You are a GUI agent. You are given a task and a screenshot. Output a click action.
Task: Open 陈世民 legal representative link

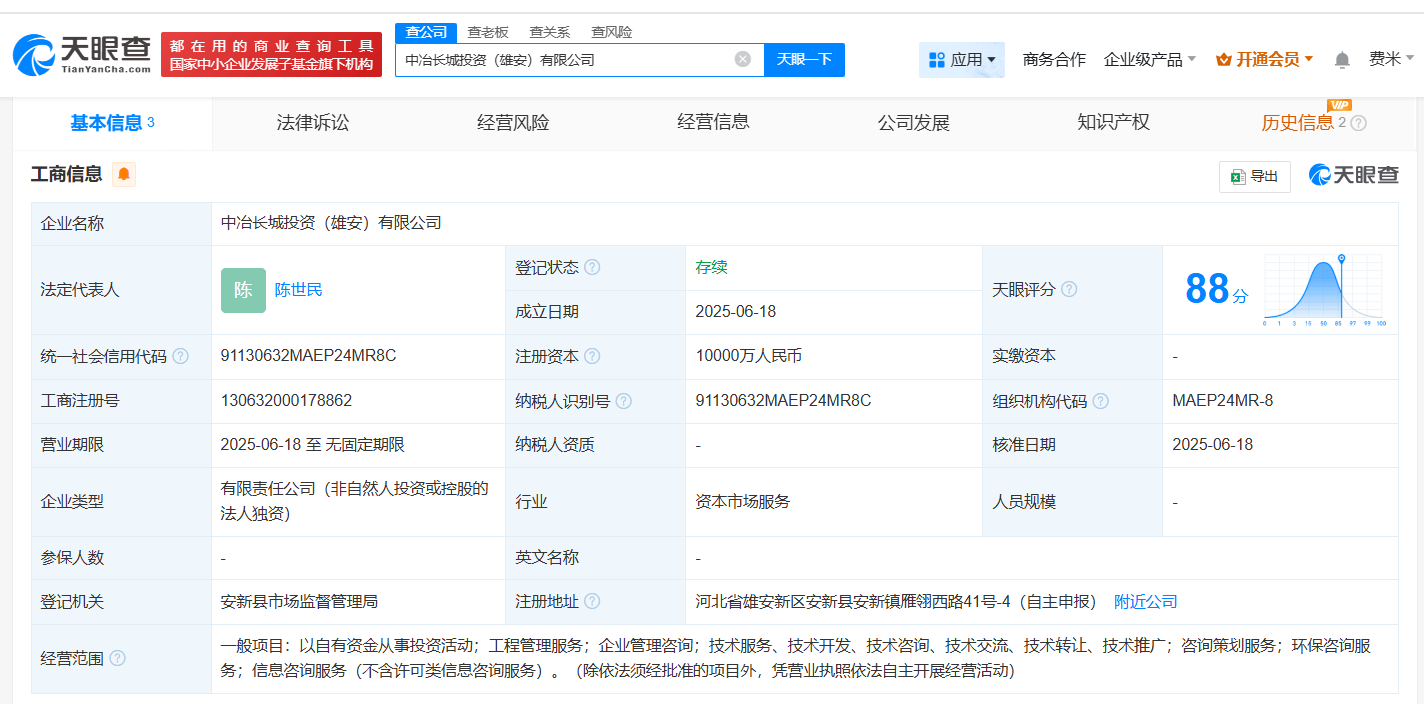tap(299, 290)
